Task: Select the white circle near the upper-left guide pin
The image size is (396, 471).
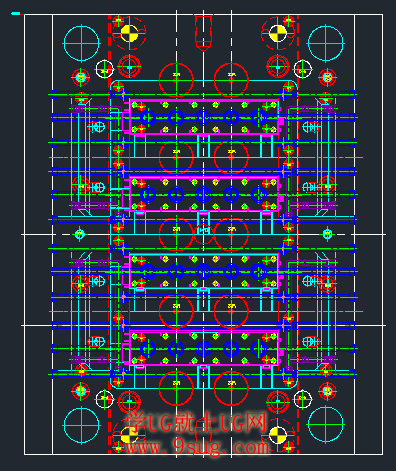Action: point(105,69)
